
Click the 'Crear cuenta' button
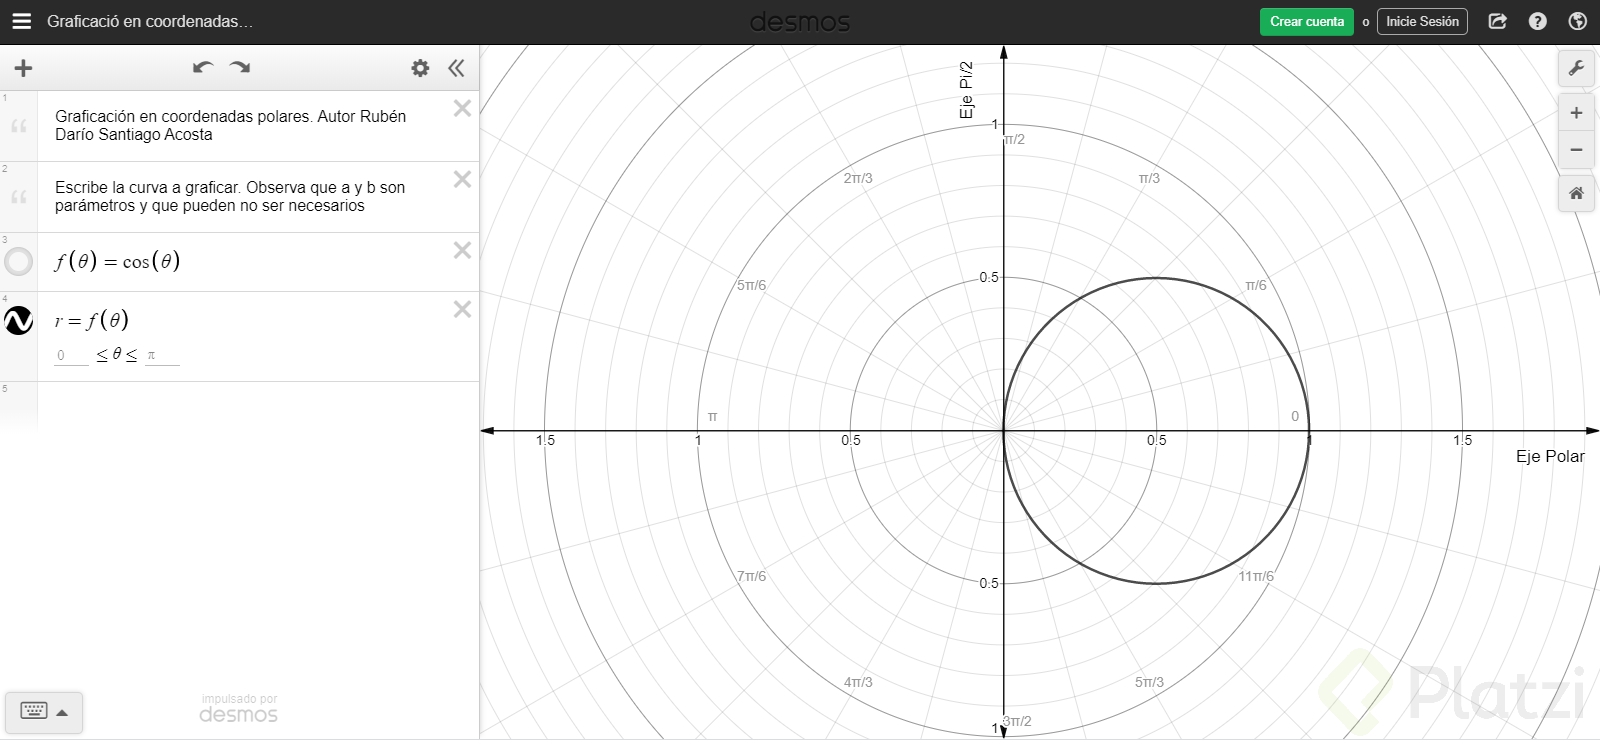tap(1307, 21)
